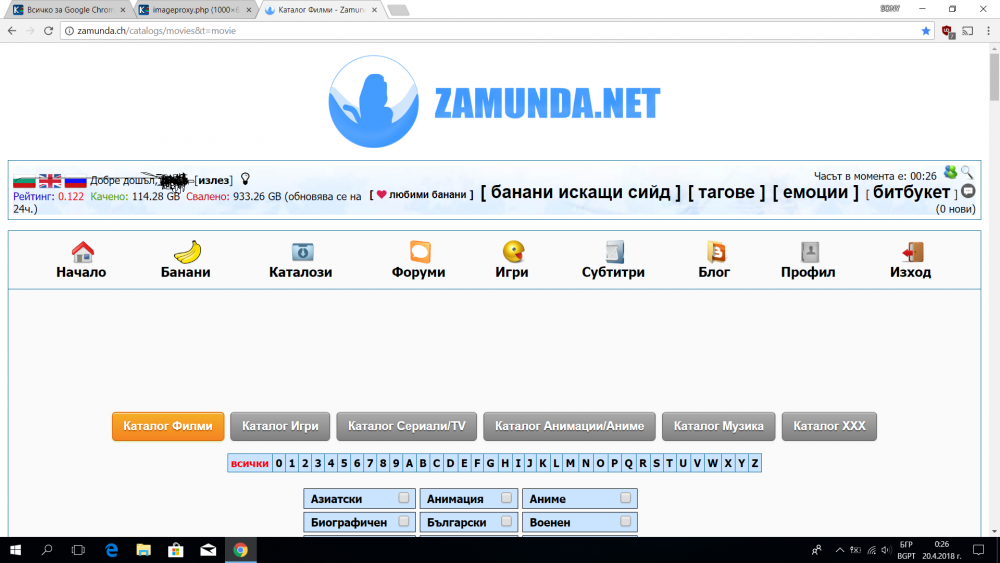The width and height of the screenshot is (1000, 563).
Task: Open the Блог blog icon
Action: tap(716, 252)
